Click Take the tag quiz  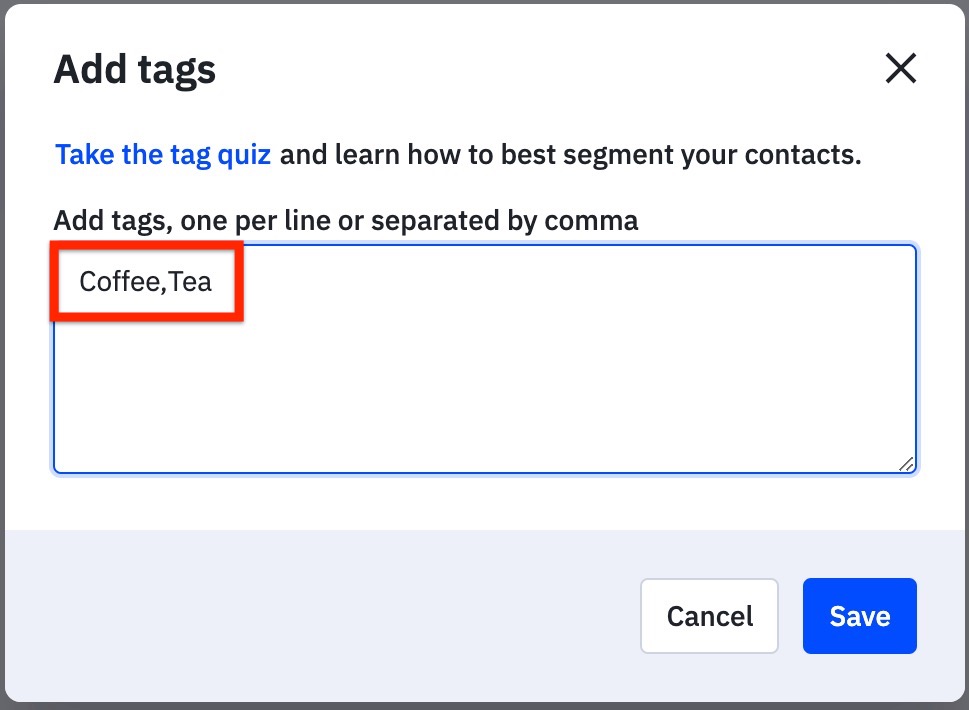(162, 154)
